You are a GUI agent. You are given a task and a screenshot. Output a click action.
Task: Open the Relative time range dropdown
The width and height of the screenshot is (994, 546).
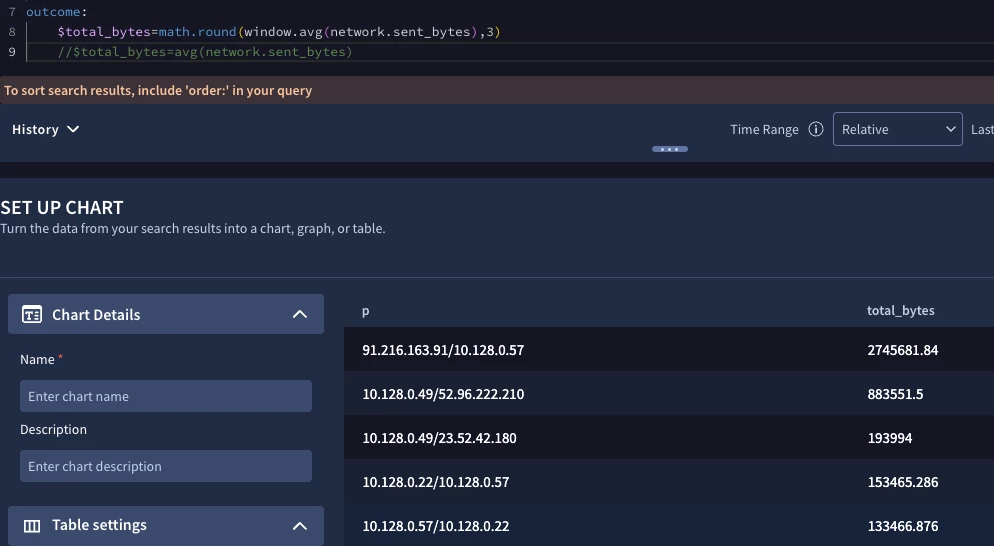click(898, 129)
